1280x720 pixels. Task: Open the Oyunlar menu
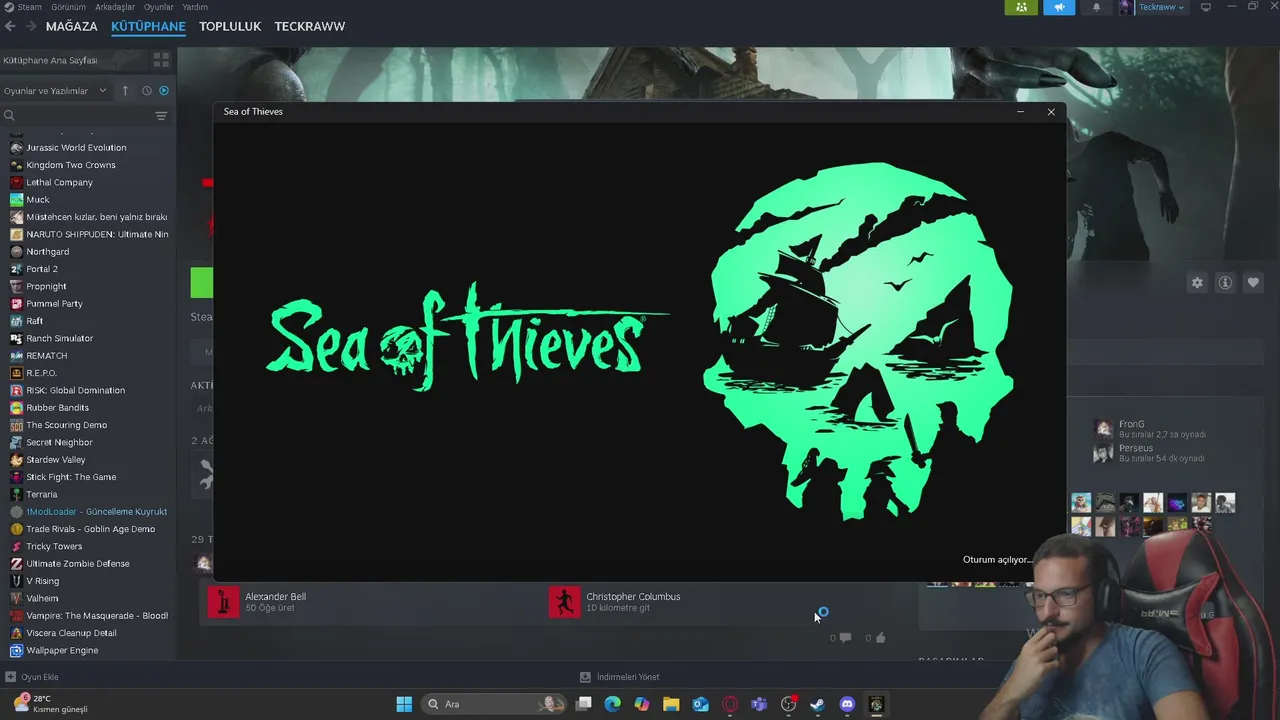(x=159, y=7)
